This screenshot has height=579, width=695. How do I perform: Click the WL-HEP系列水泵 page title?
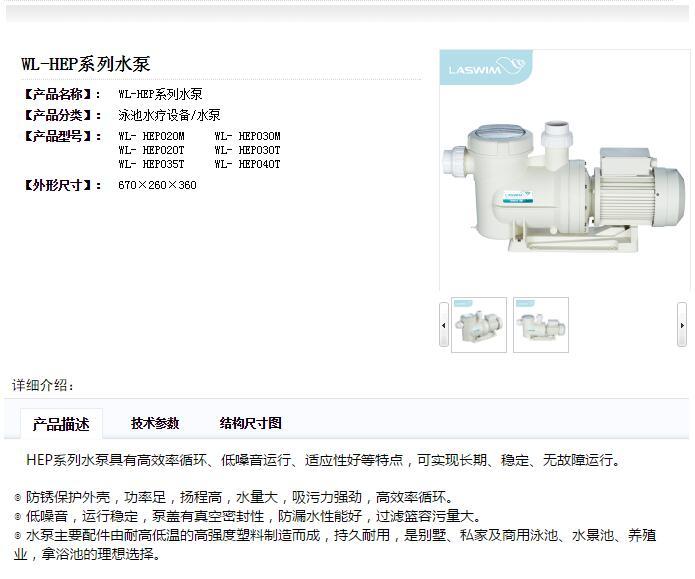click(x=86, y=64)
